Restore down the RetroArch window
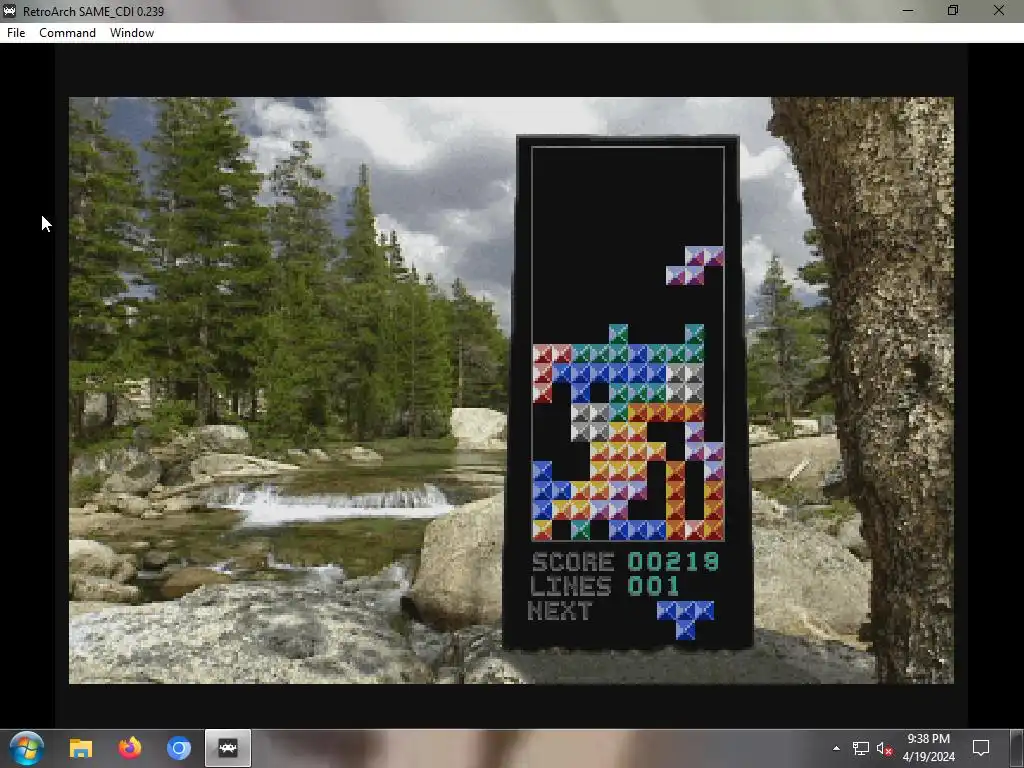The width and height of the screenshot is (1024, 768). click(x=953, y=11)
